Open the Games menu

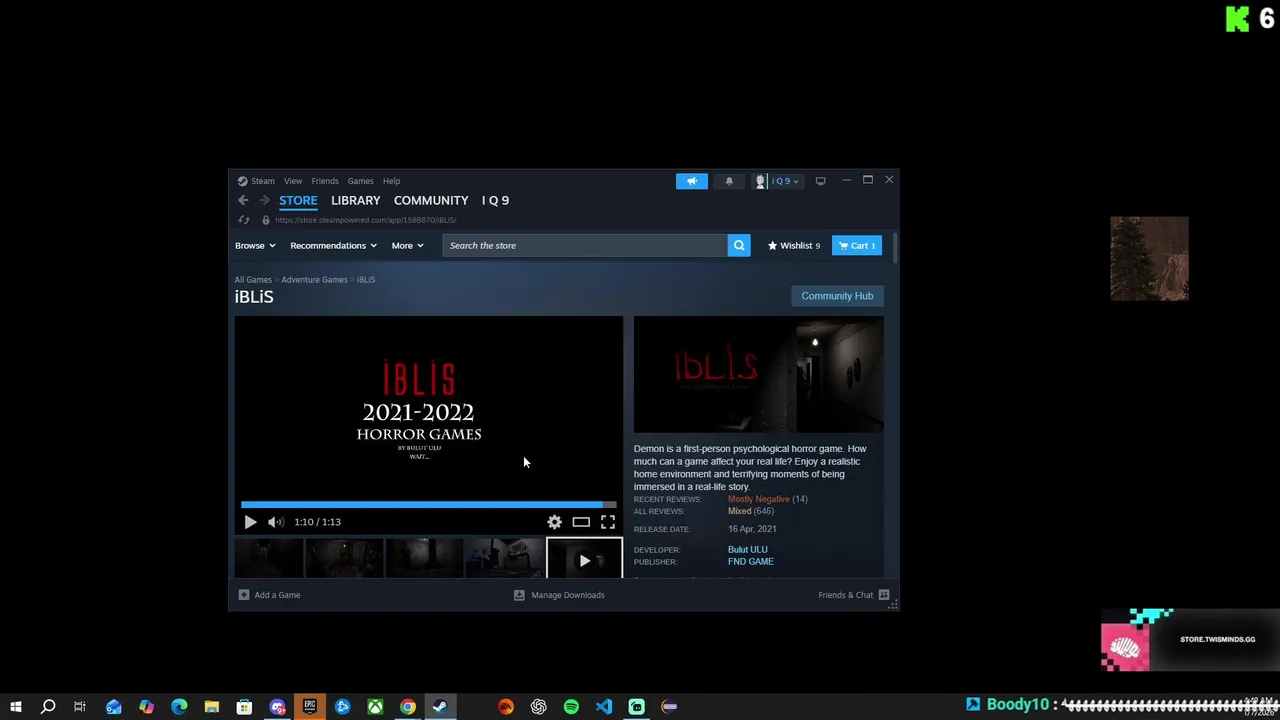click(360, 181)
